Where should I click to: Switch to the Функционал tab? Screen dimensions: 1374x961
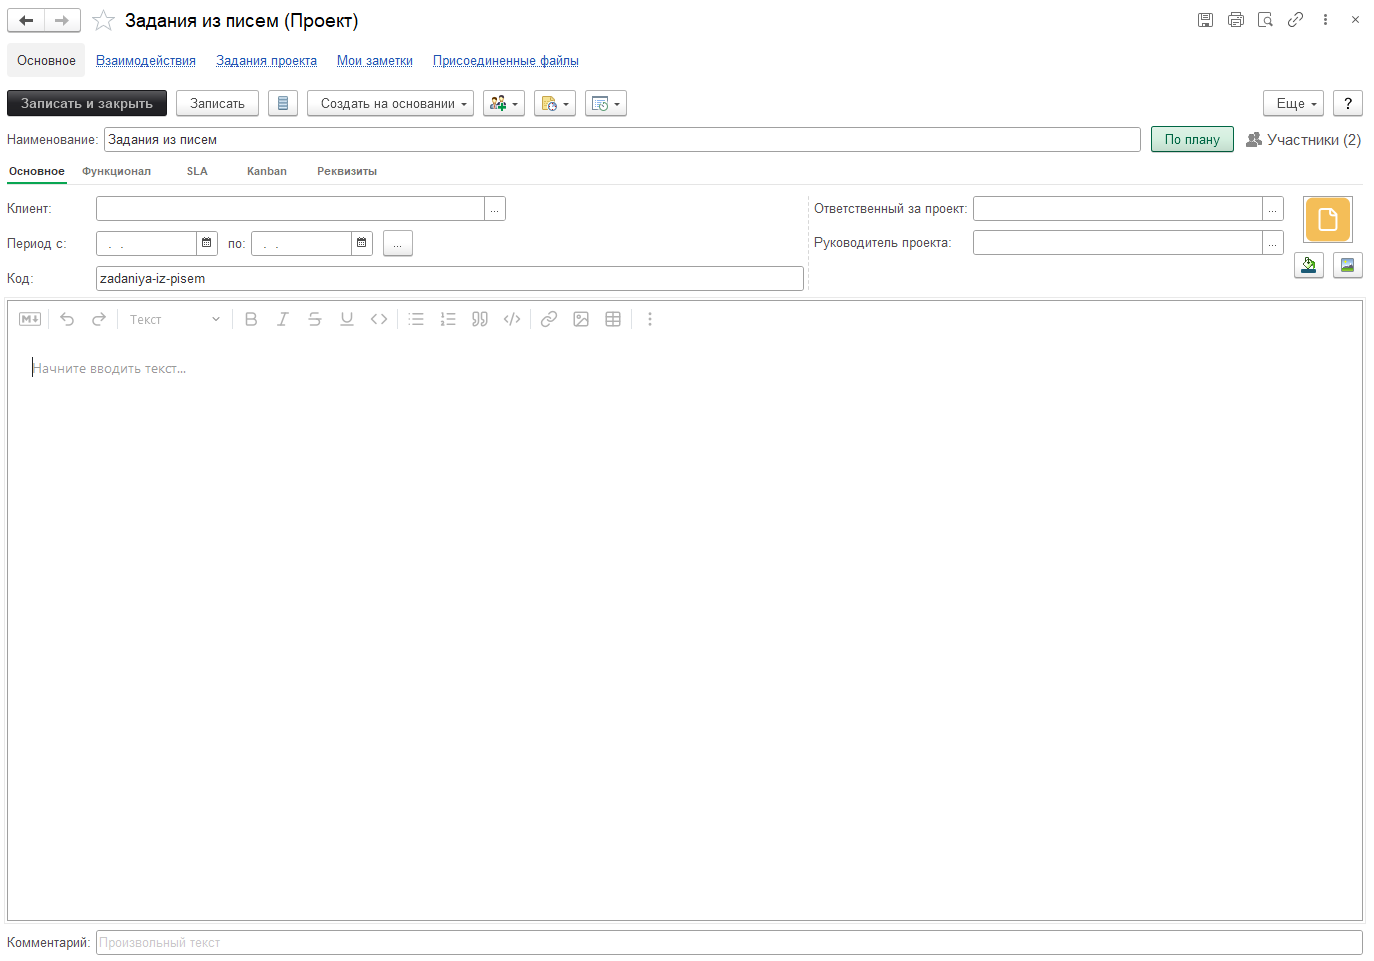116,171
